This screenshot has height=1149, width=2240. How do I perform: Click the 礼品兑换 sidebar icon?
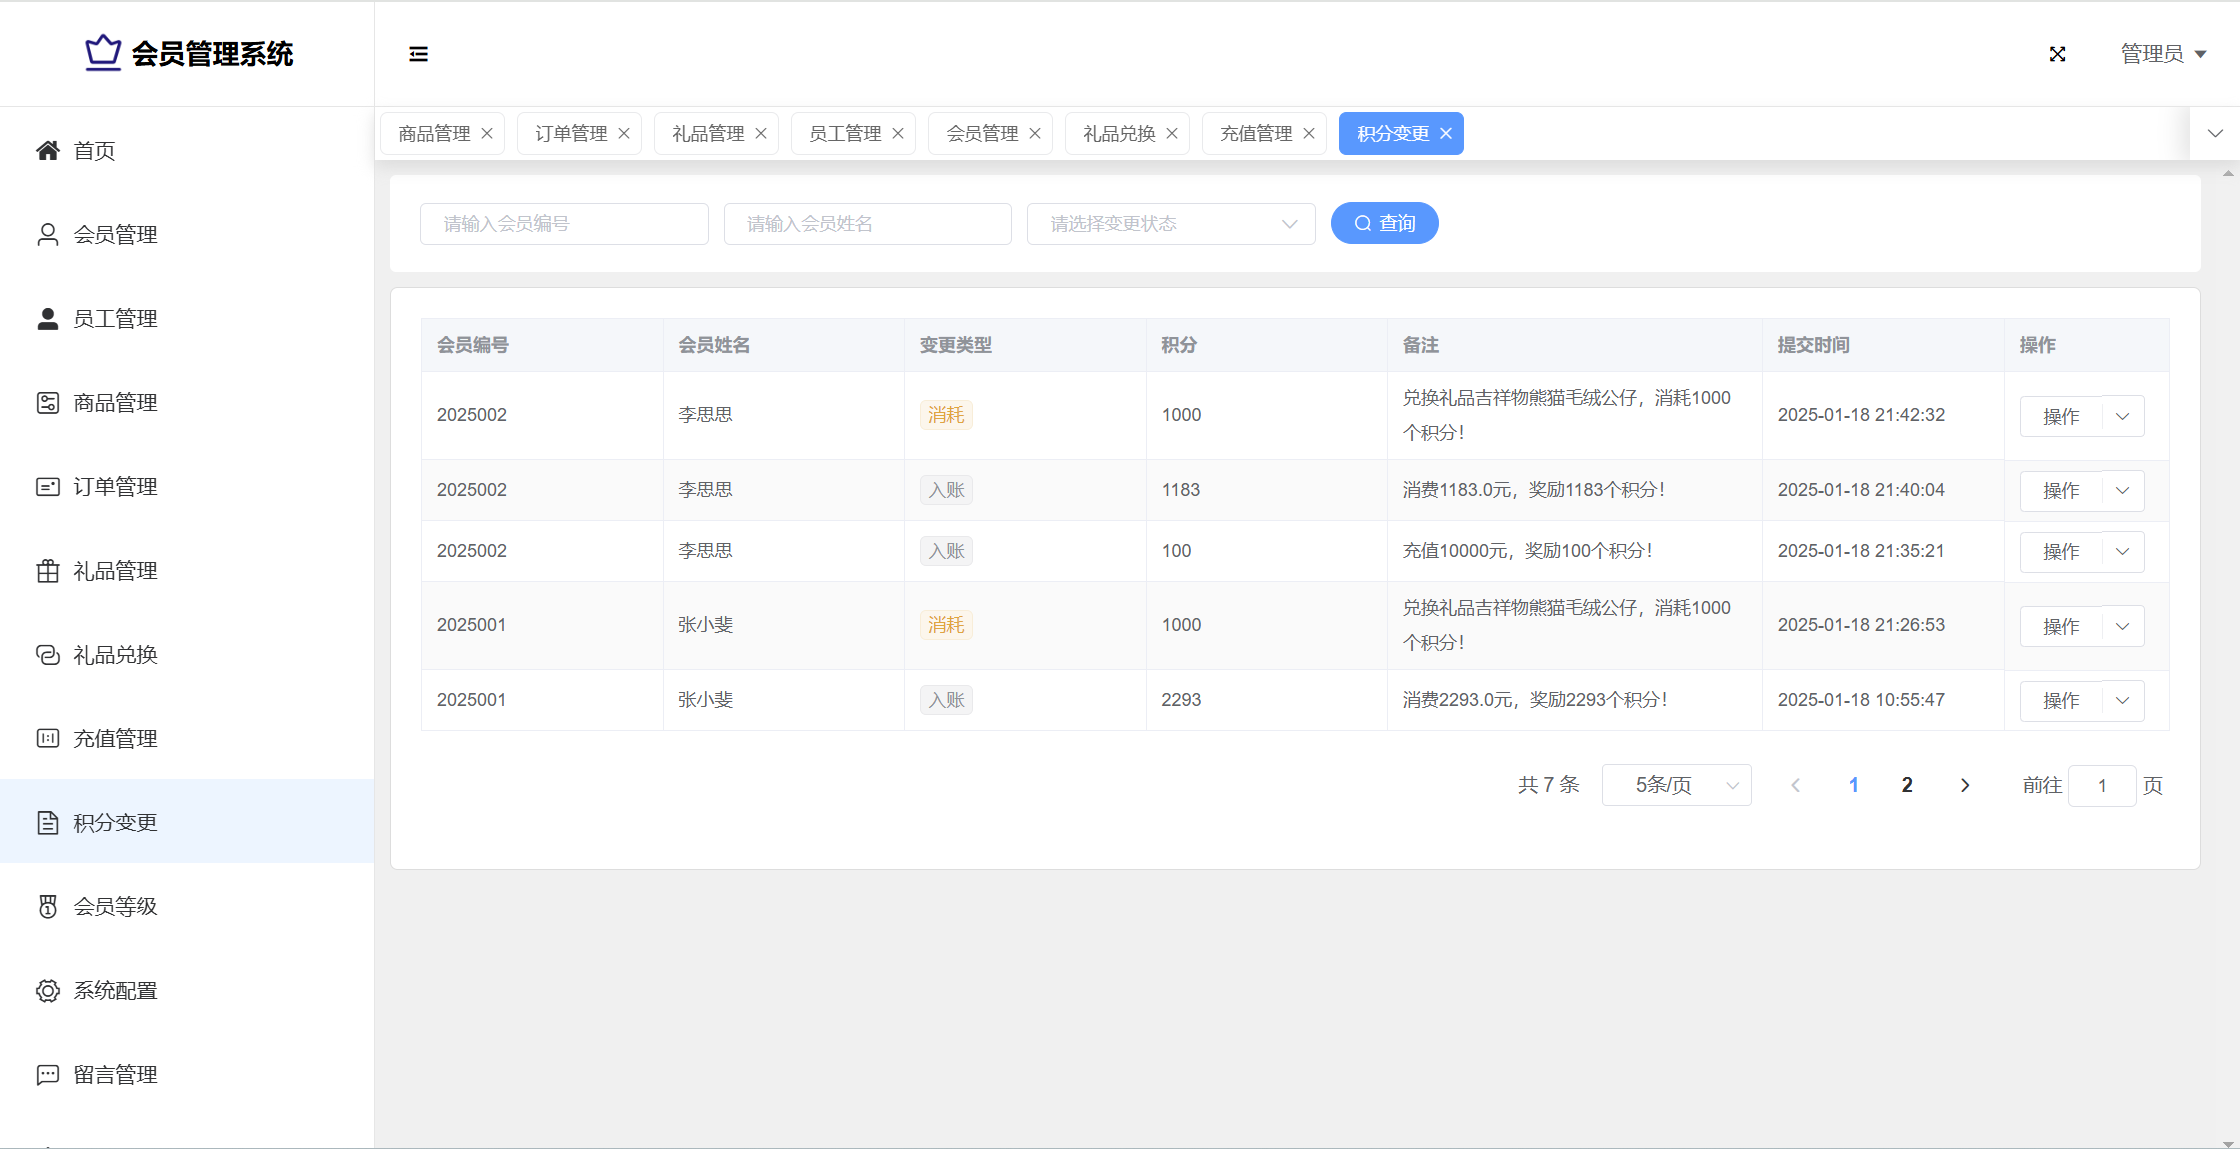point(48,655)
